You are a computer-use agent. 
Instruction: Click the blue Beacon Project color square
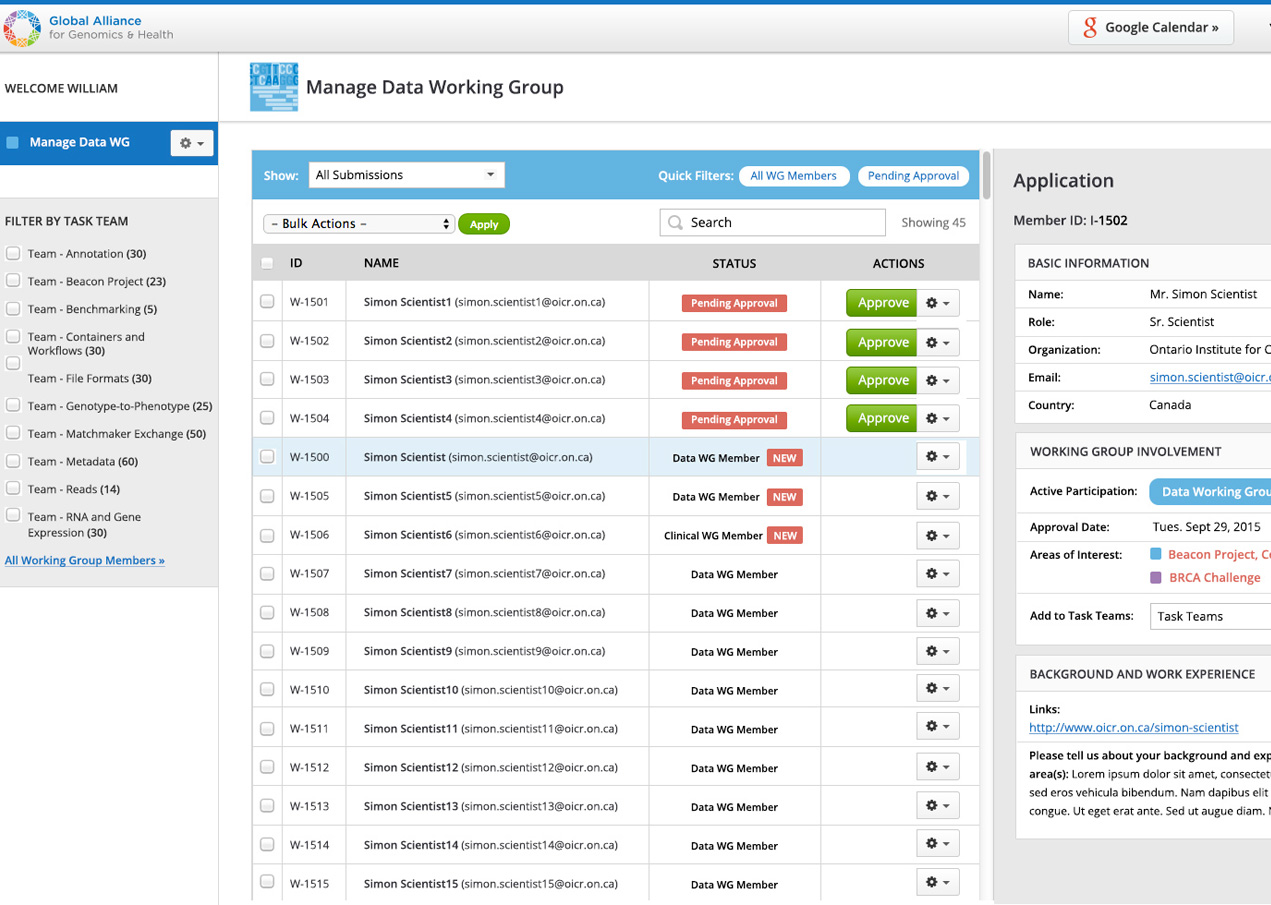1156,554
